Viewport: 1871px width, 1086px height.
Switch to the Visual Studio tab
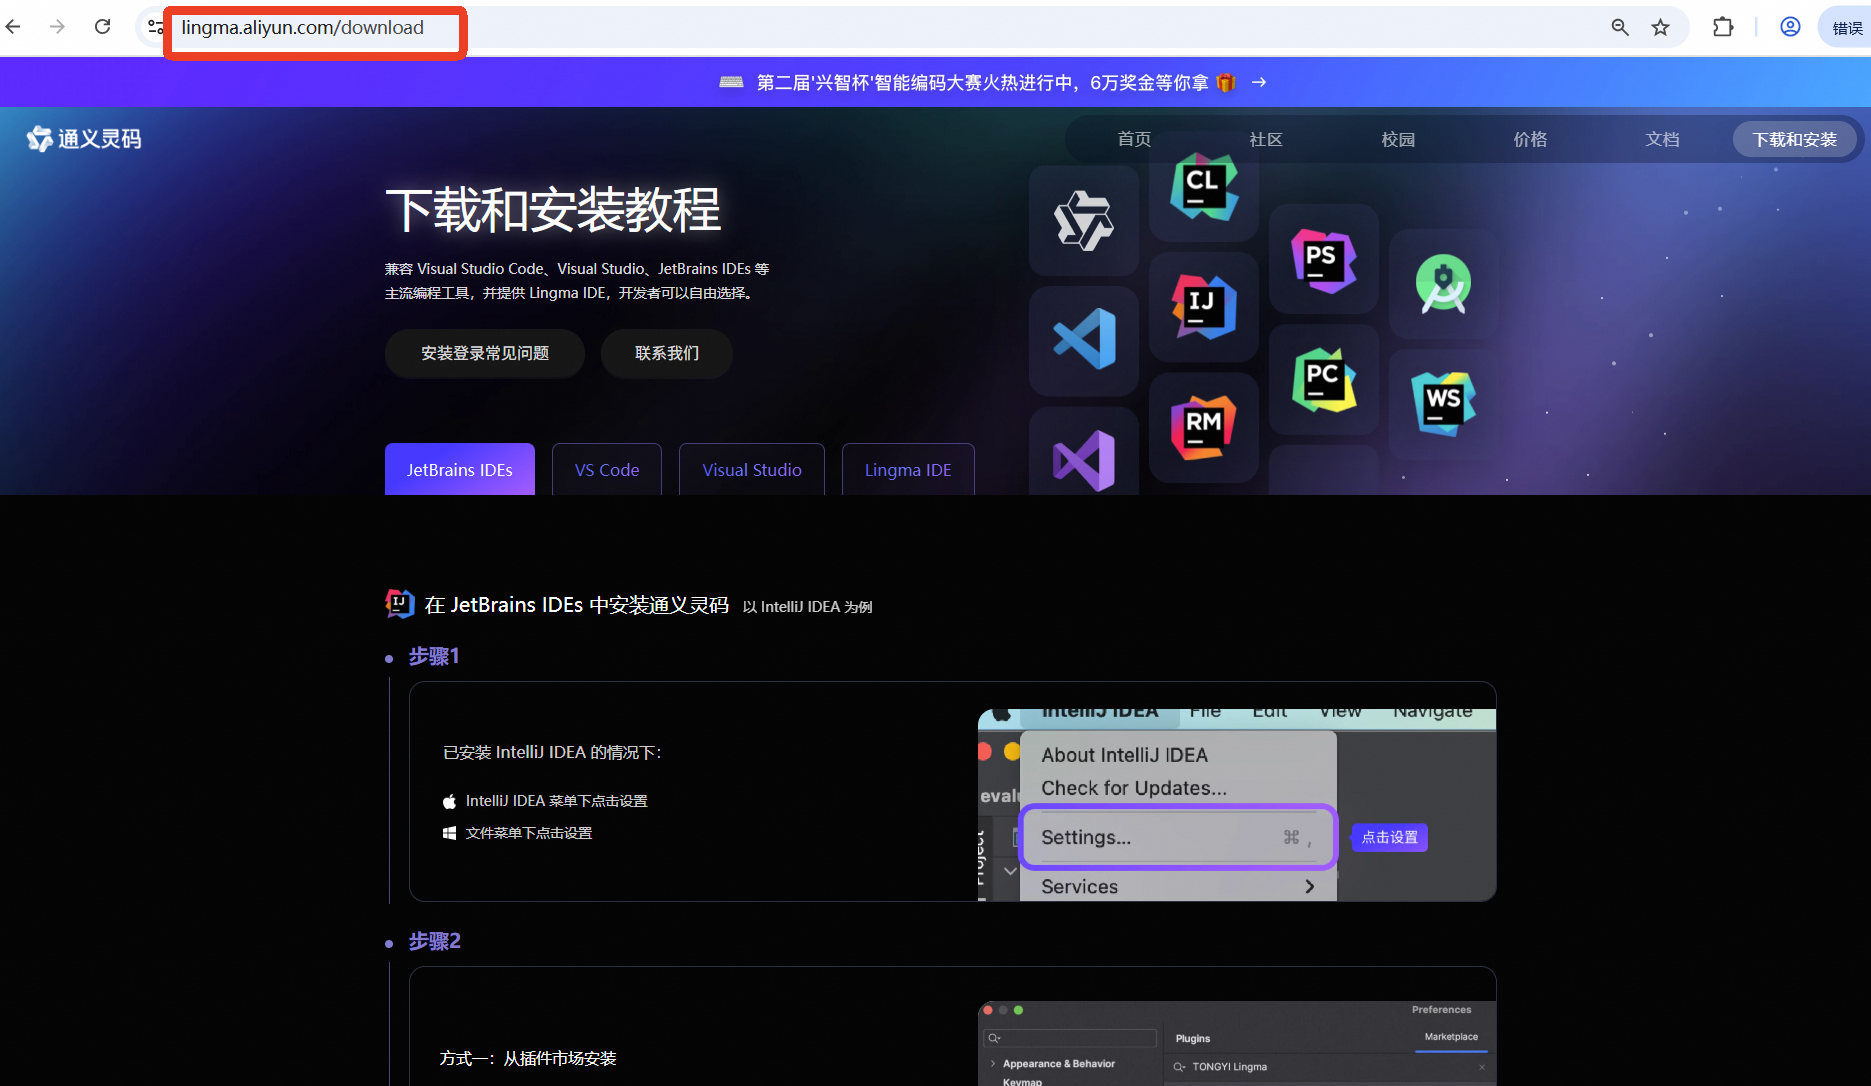(x=752, y=469)
